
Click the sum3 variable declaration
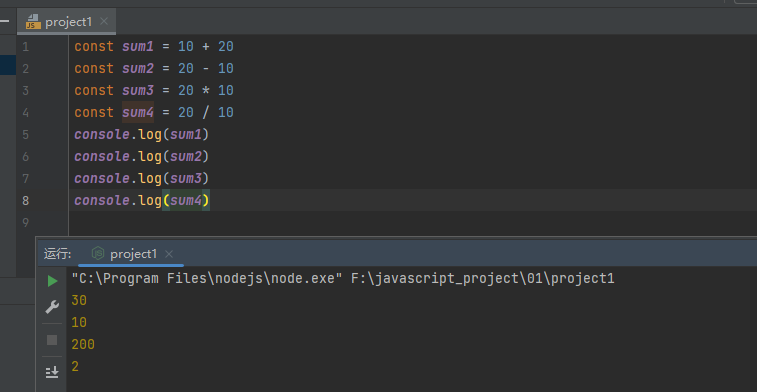[138, 90]
